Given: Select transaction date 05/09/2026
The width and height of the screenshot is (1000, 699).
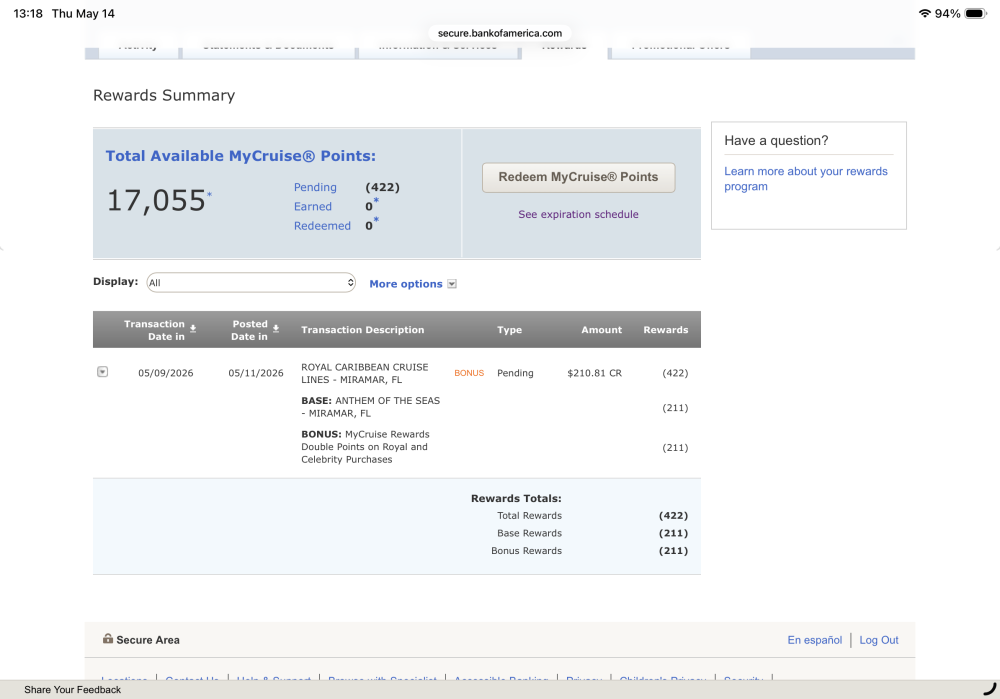Looking at the screenshot, I should pyautogui.click(x=166, y=373).
